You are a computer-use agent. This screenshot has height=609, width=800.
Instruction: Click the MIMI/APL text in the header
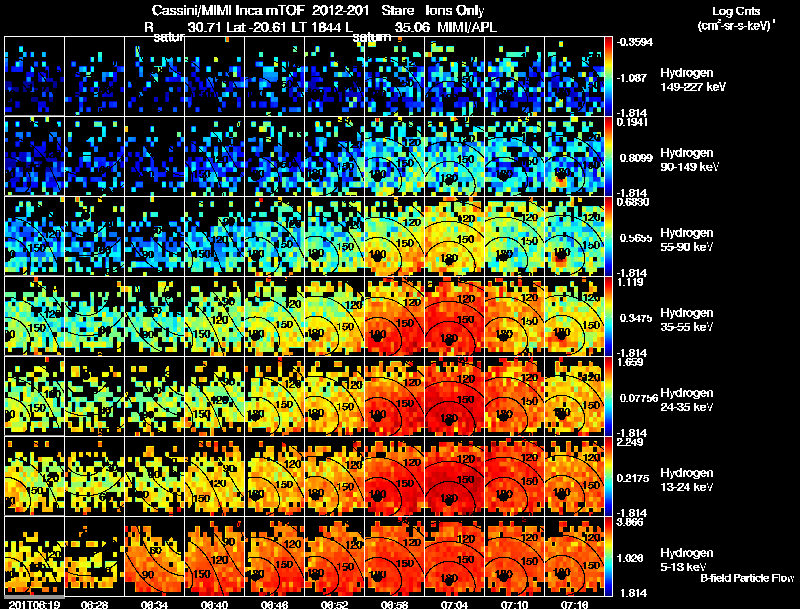tap(467, 27)
